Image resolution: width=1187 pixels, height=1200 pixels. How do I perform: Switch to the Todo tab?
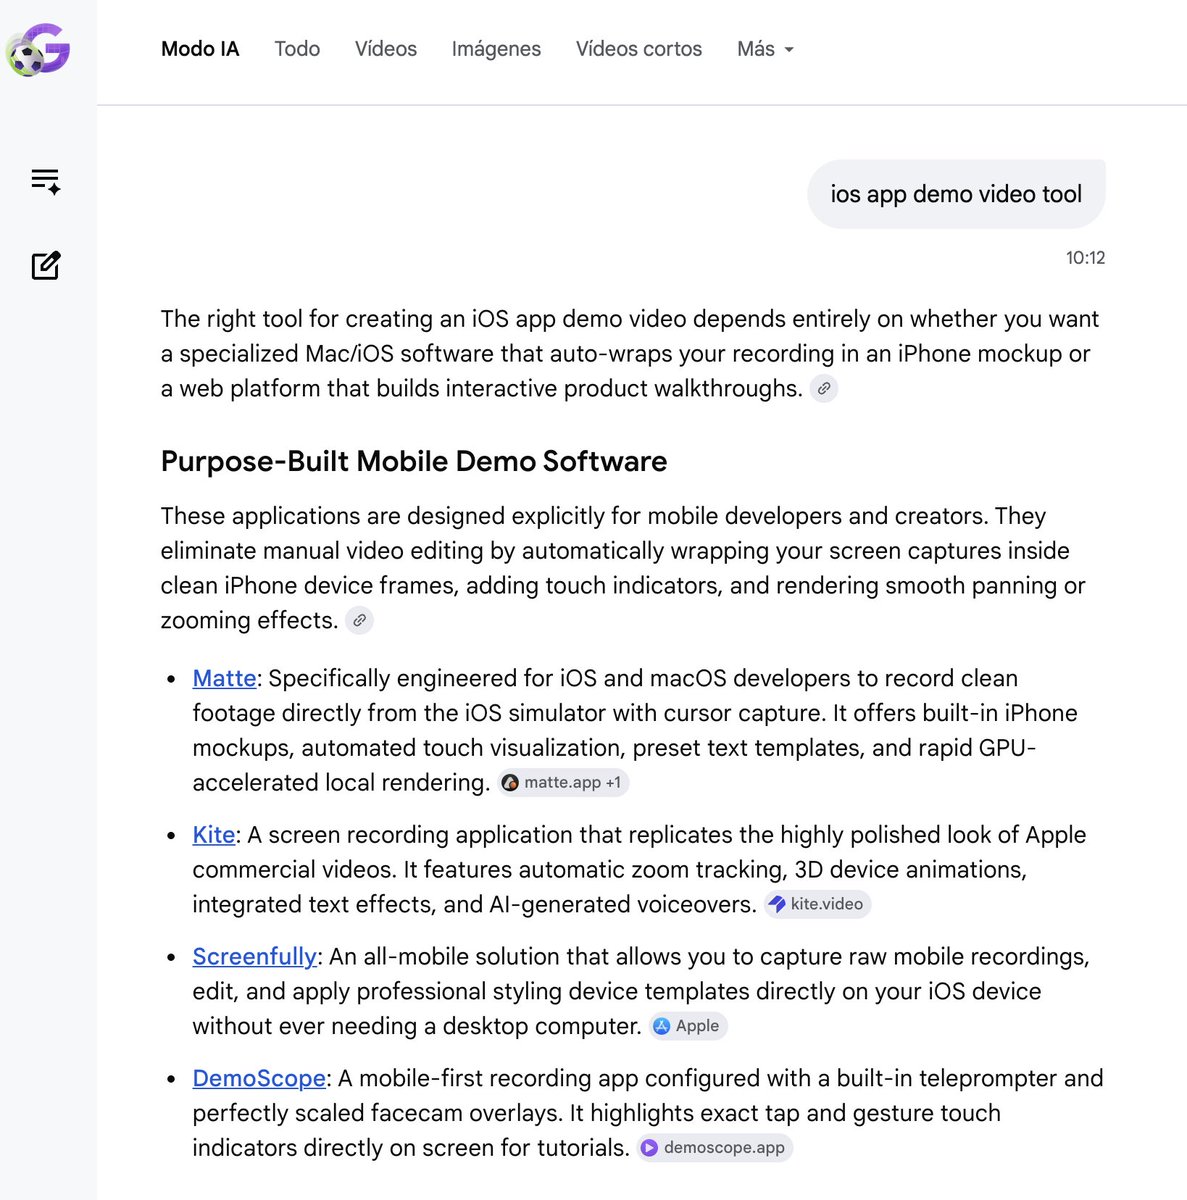[x=297, y=49]
